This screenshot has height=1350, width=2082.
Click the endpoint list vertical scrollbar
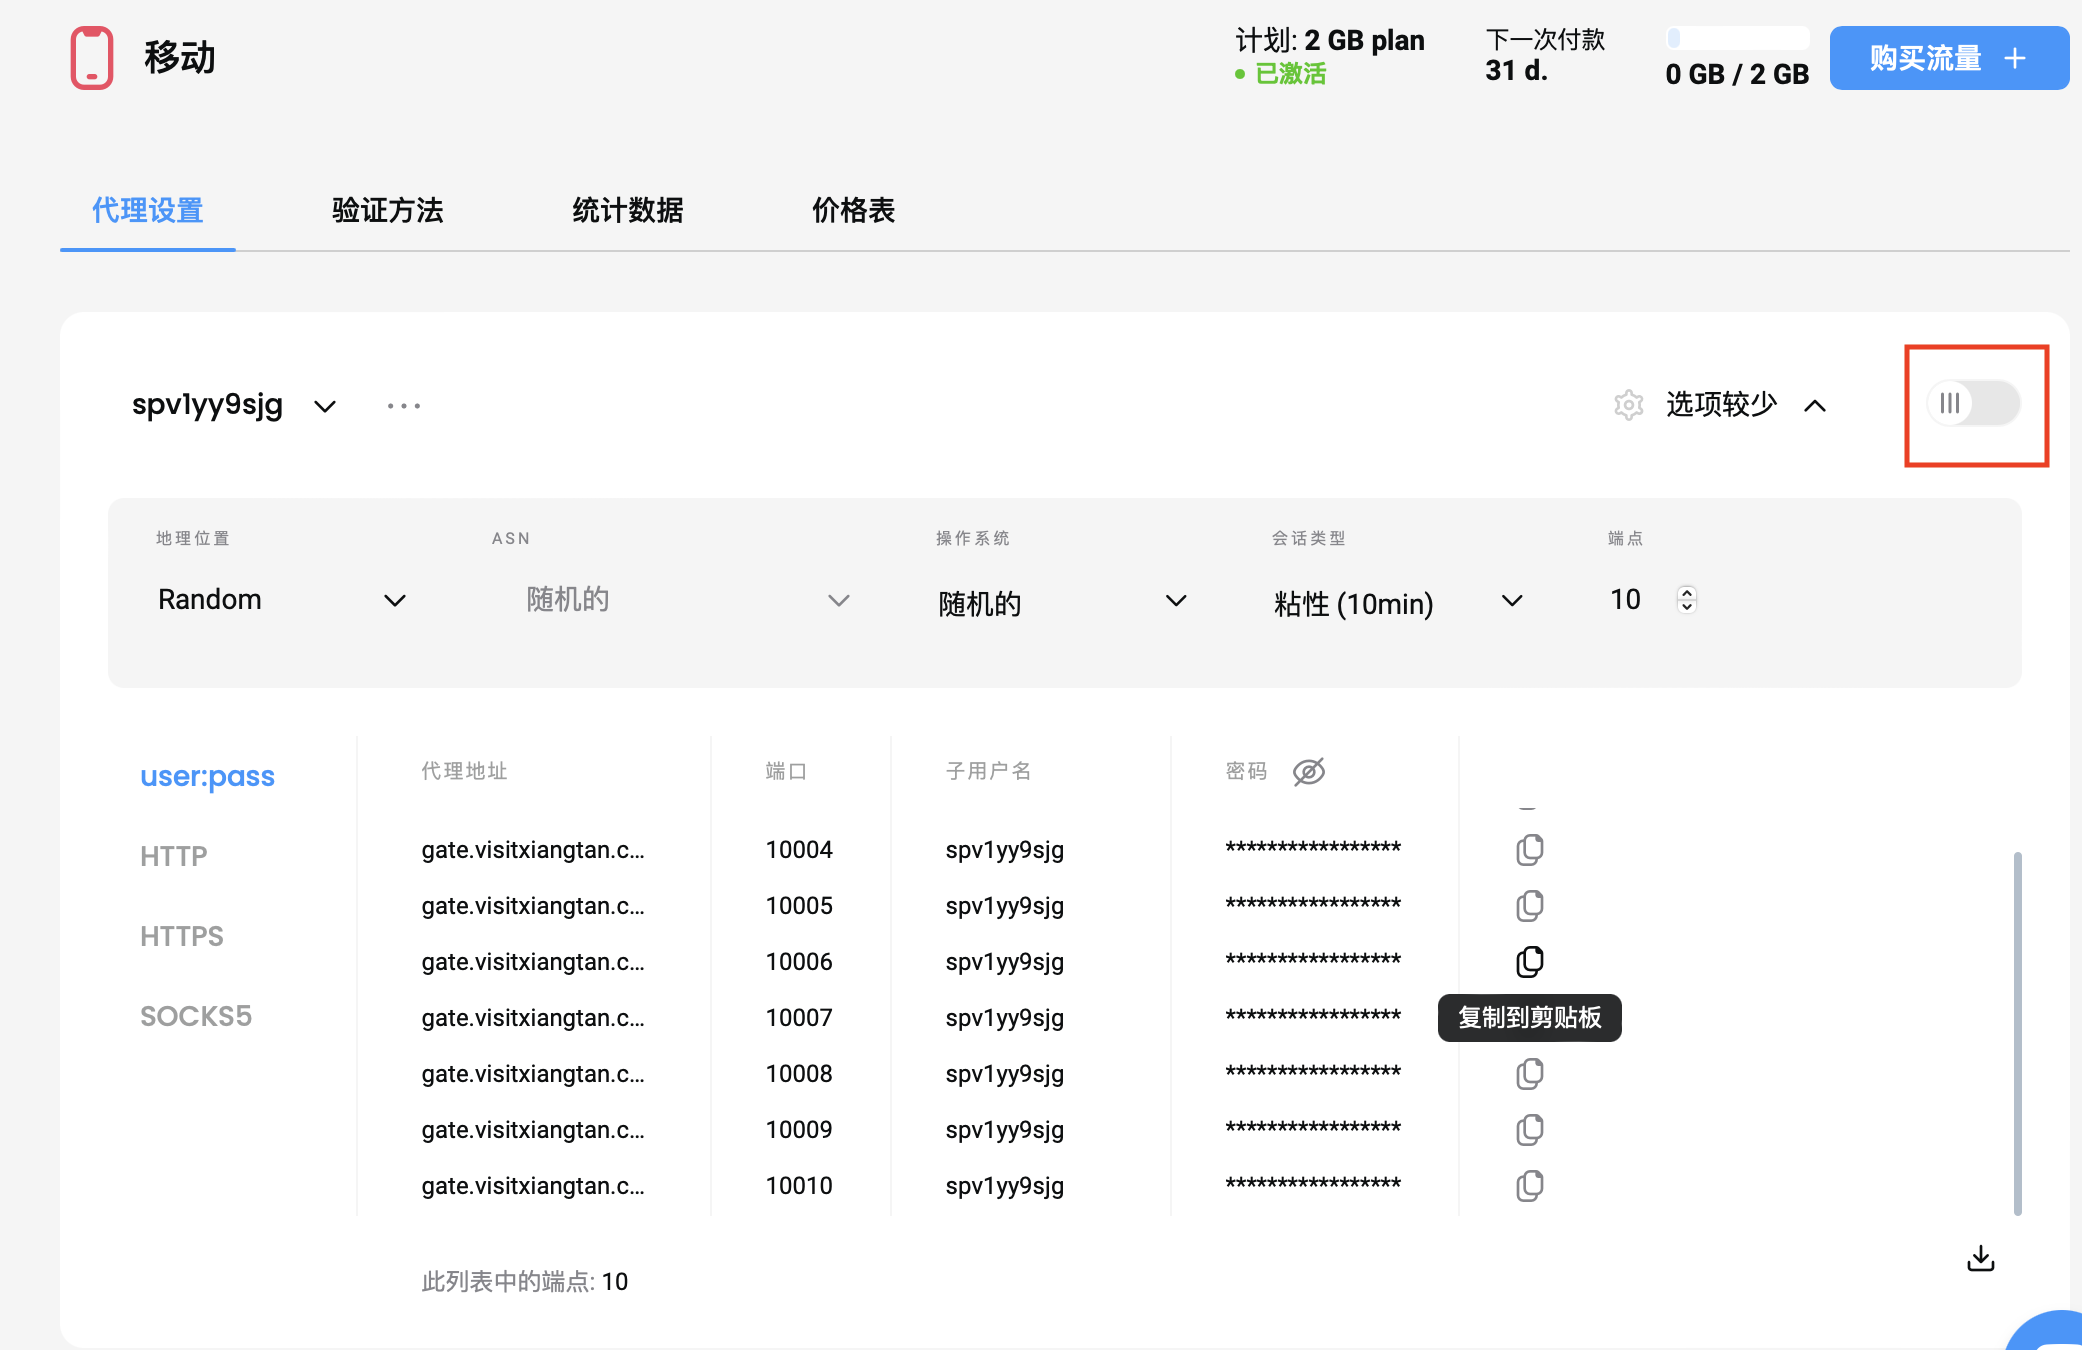2018,1033
